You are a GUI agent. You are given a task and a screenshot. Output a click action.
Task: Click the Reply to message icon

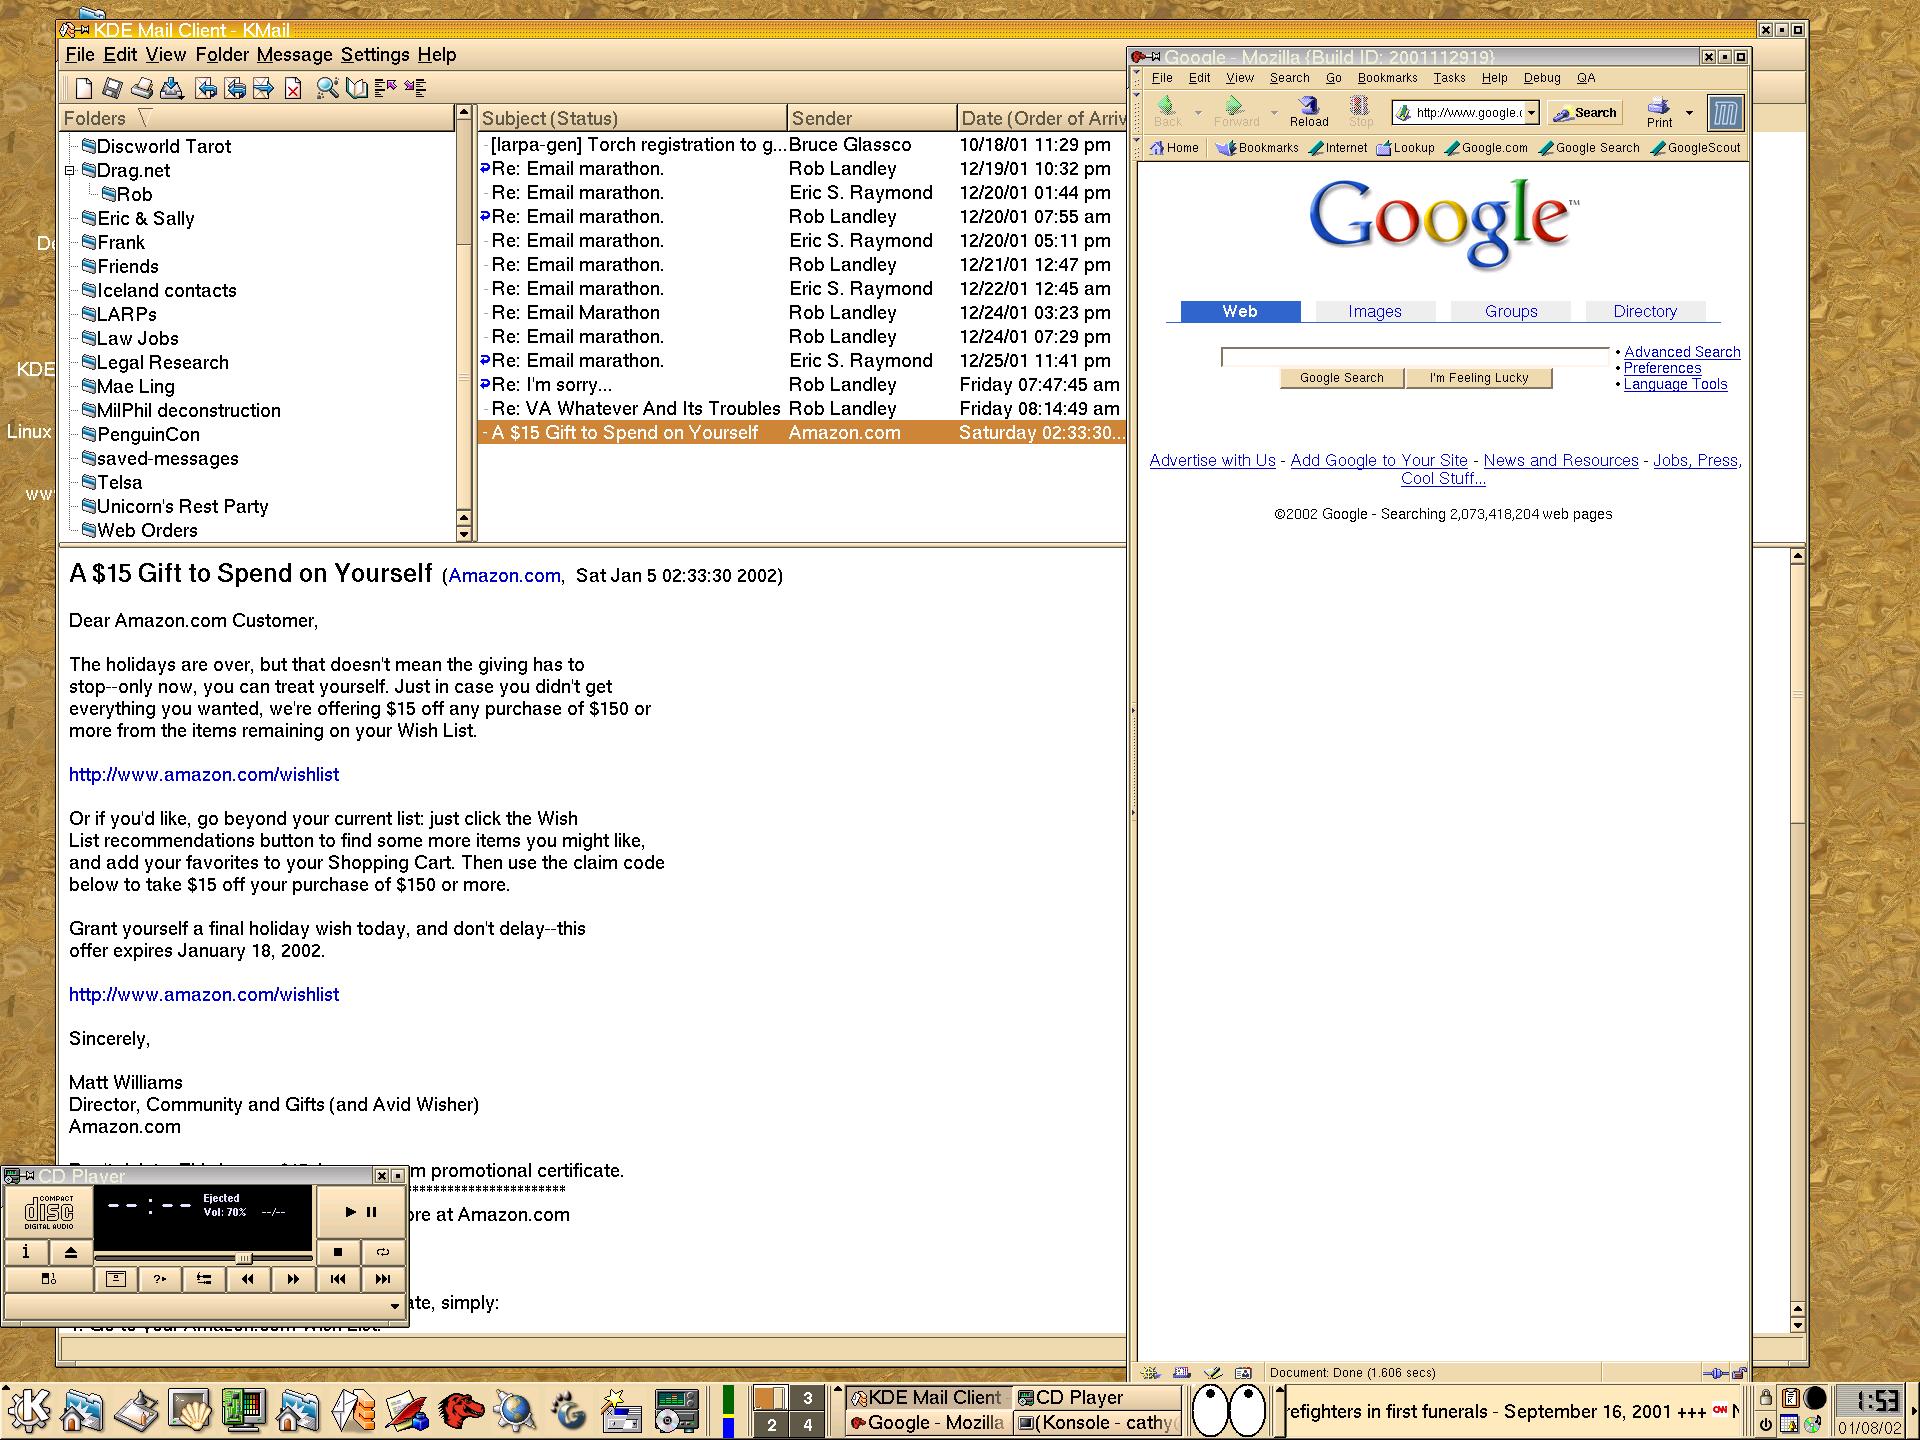pos(206,88)
